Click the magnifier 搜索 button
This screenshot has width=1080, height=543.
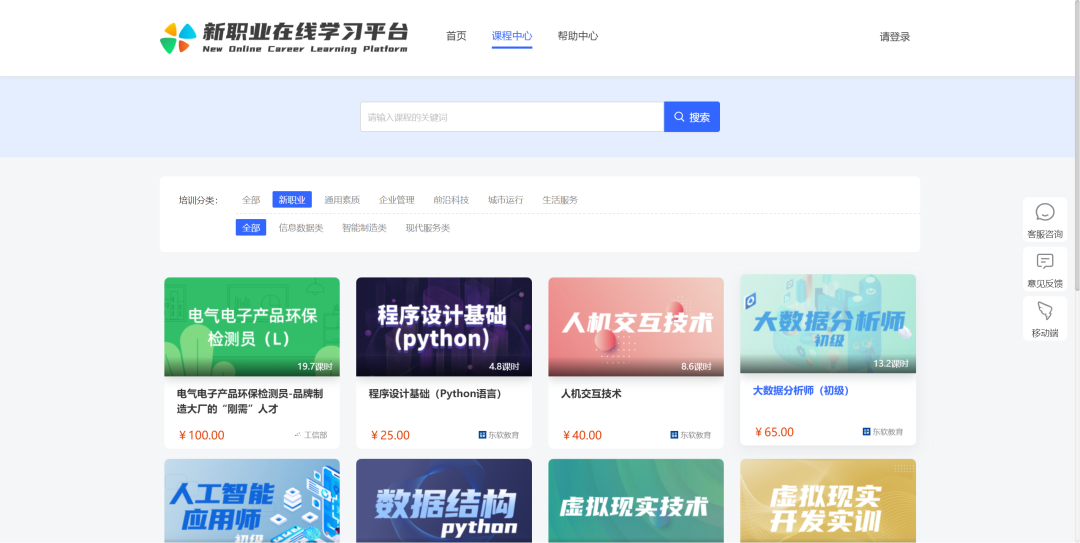click(692, 117)
